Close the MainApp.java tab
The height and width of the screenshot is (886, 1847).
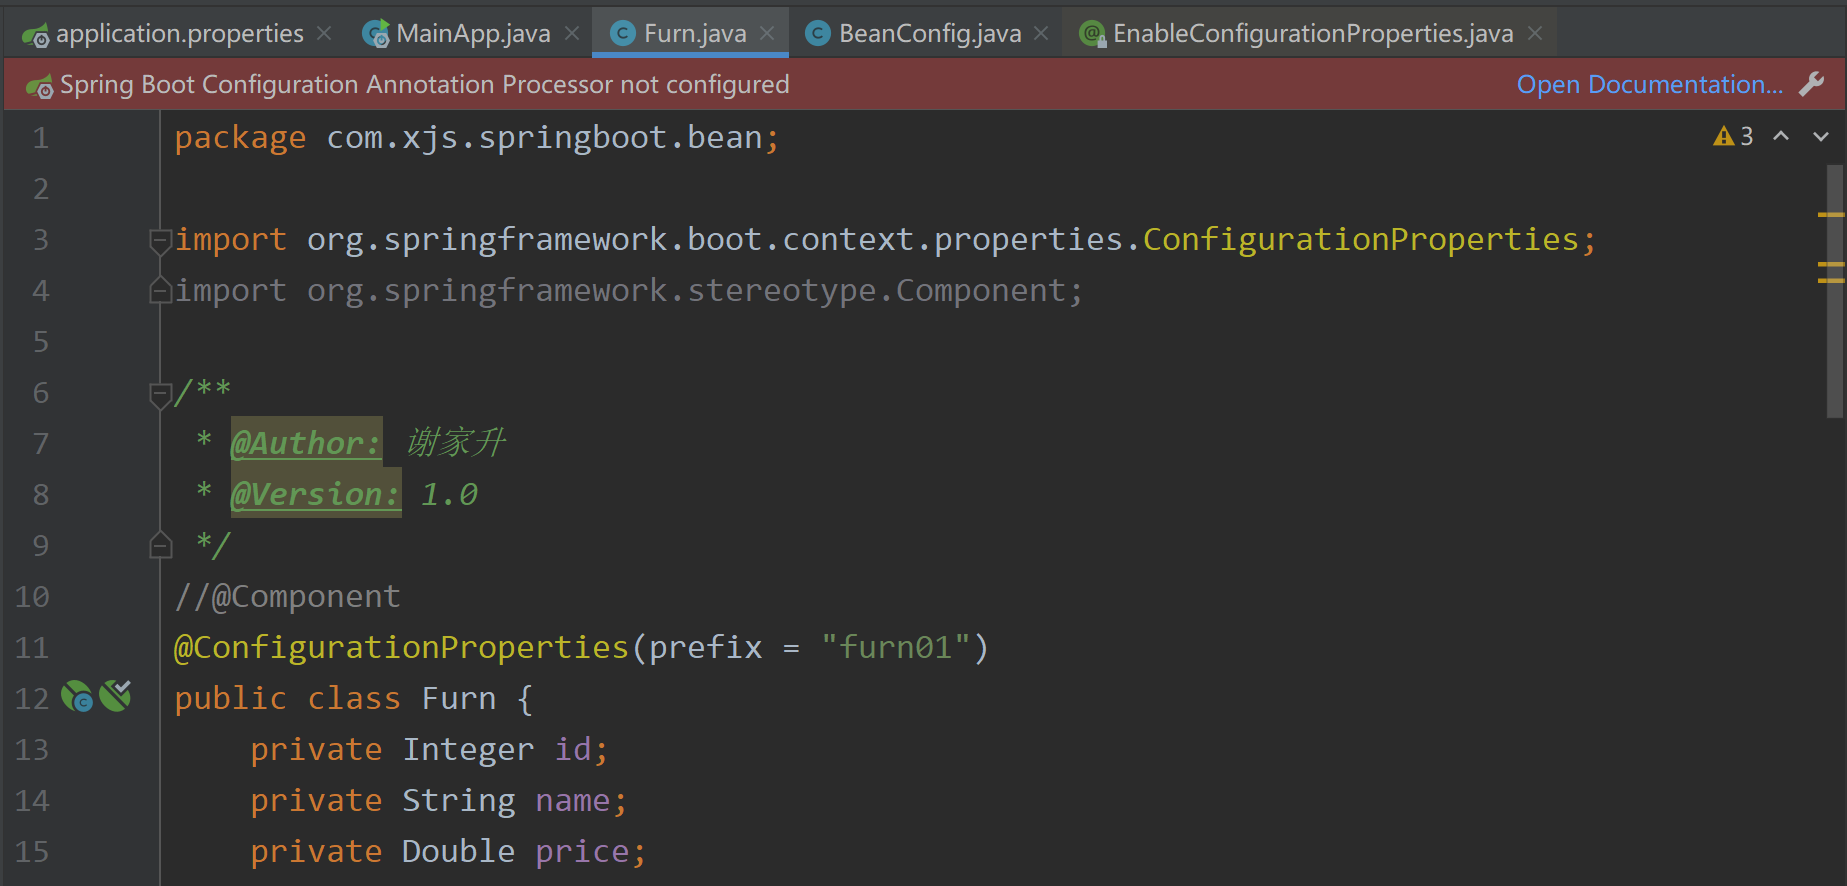[572, 34]
